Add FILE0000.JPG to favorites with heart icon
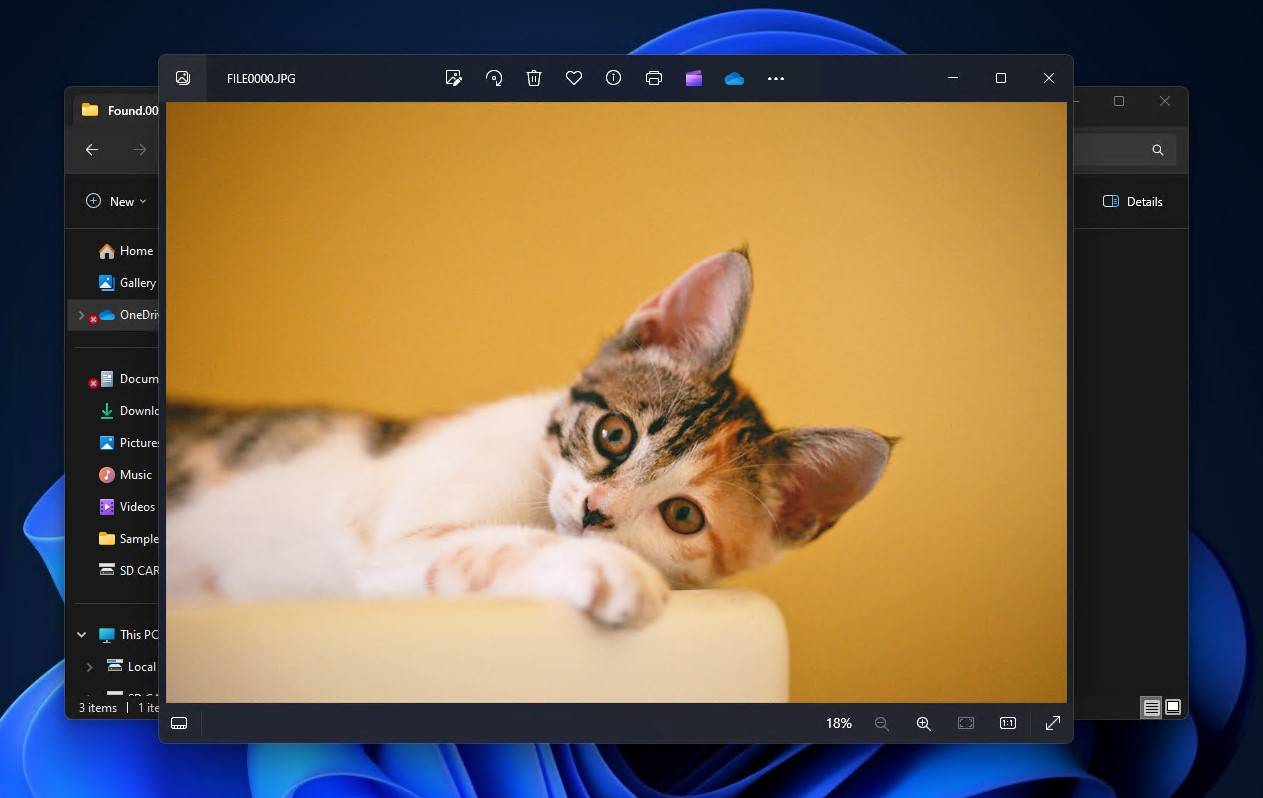 pyautogui.click(x=574, y=78)
